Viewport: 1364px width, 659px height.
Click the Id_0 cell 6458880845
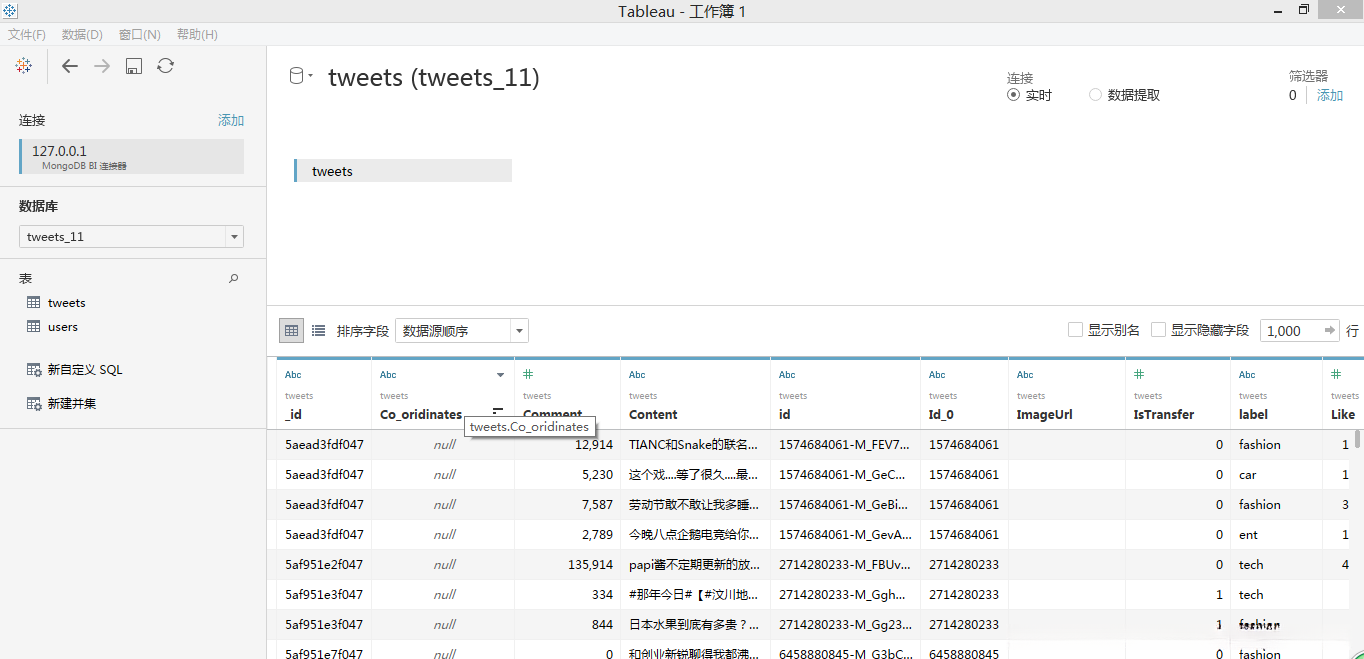[x=964, y=653]
